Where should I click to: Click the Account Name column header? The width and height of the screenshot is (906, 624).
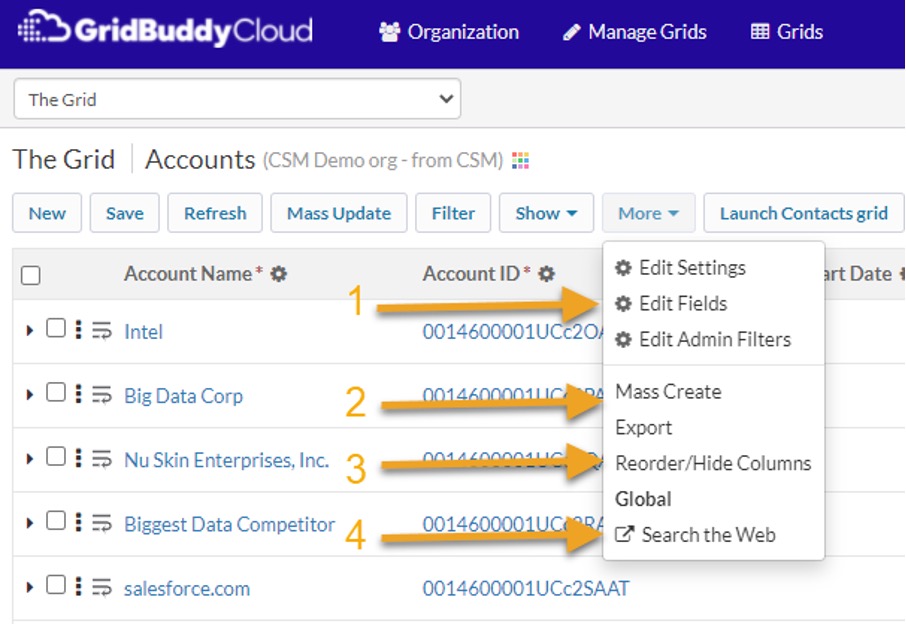click(188, 273)
